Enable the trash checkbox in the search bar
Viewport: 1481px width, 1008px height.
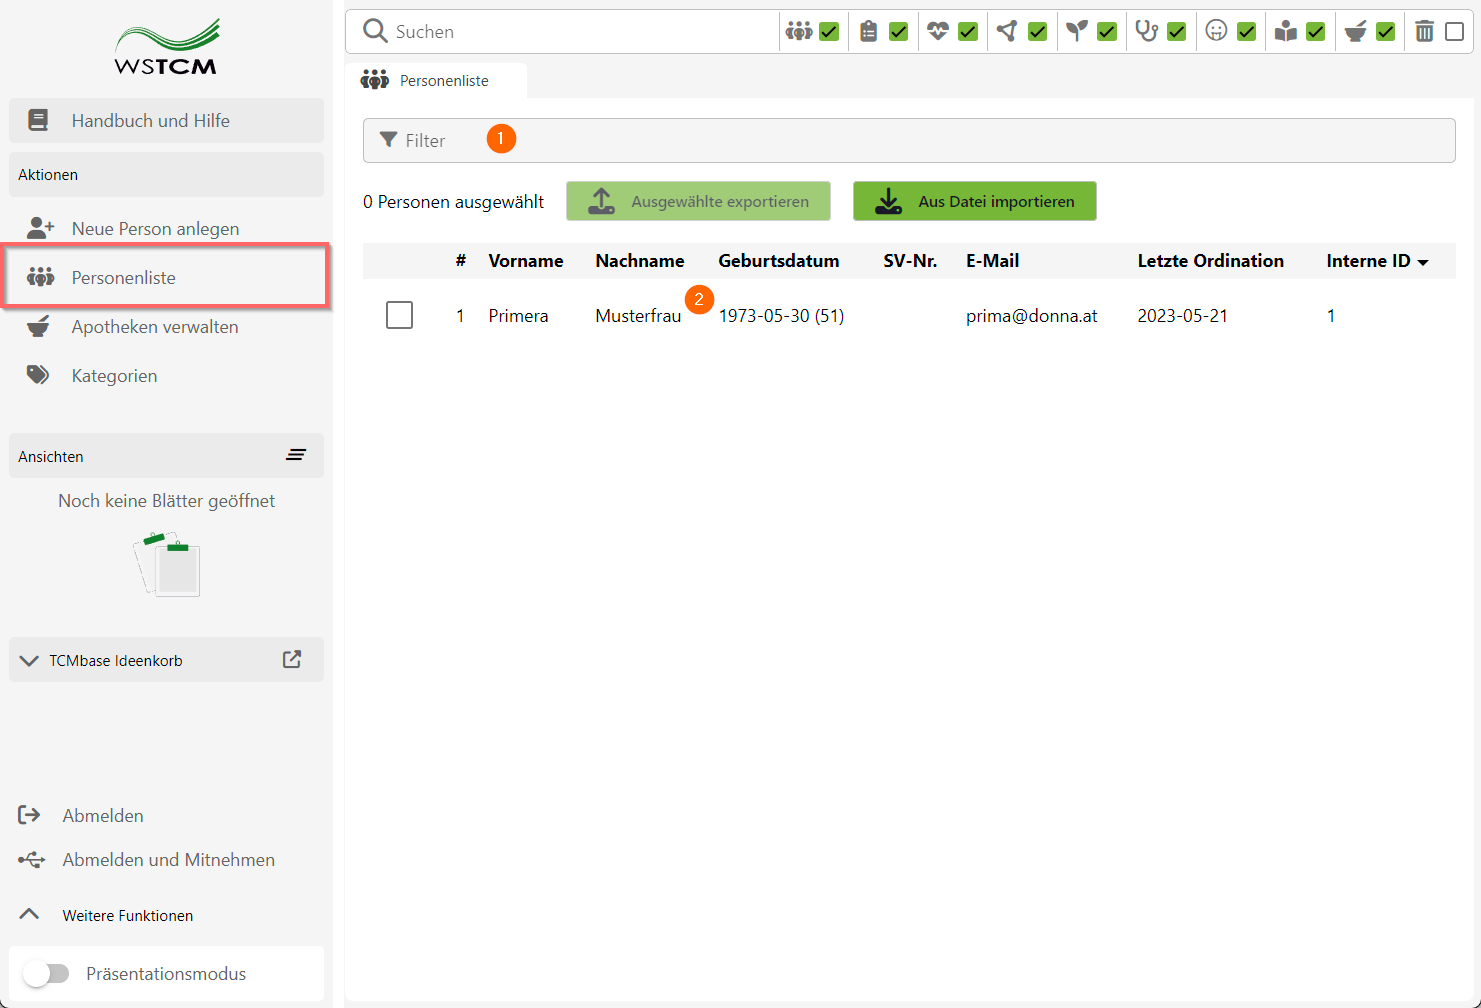[1454, 32]
